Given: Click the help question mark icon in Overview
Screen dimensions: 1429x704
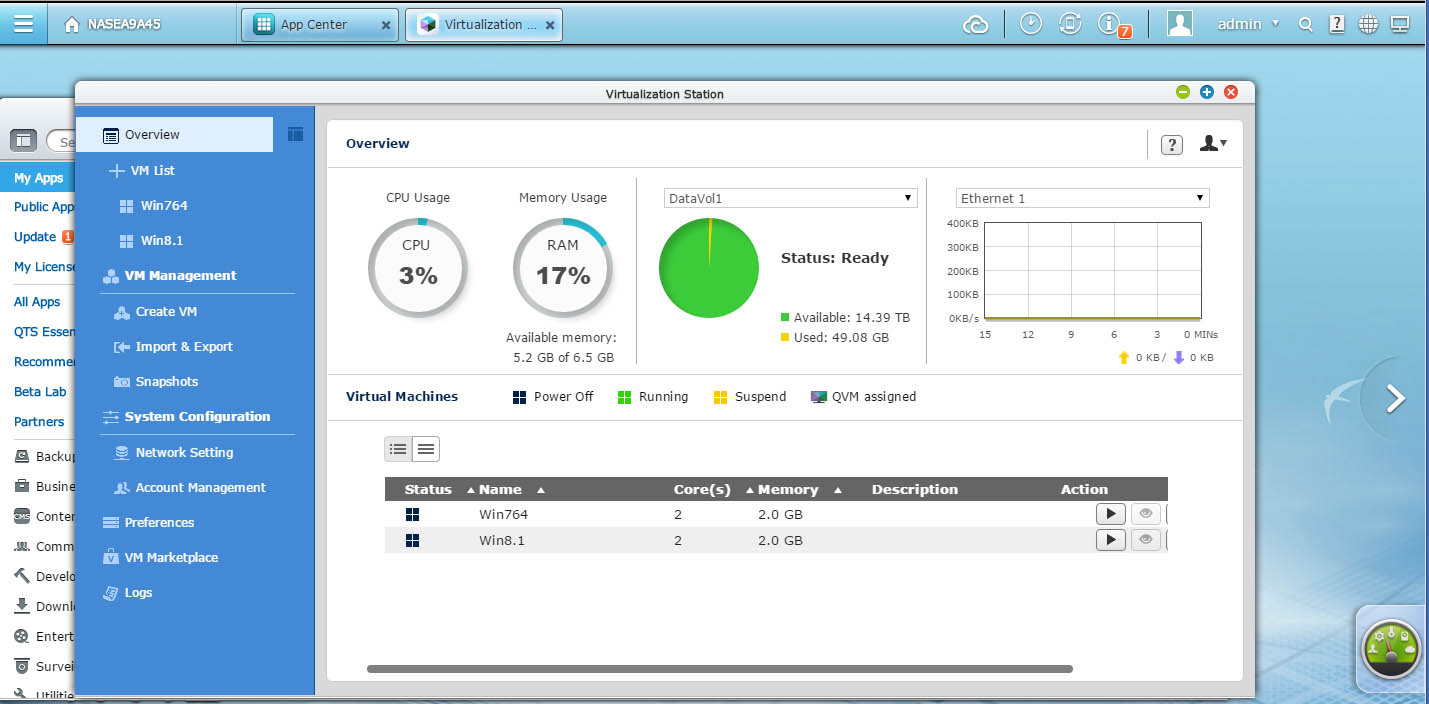Looking at the screenshot, I should 1171,145.
